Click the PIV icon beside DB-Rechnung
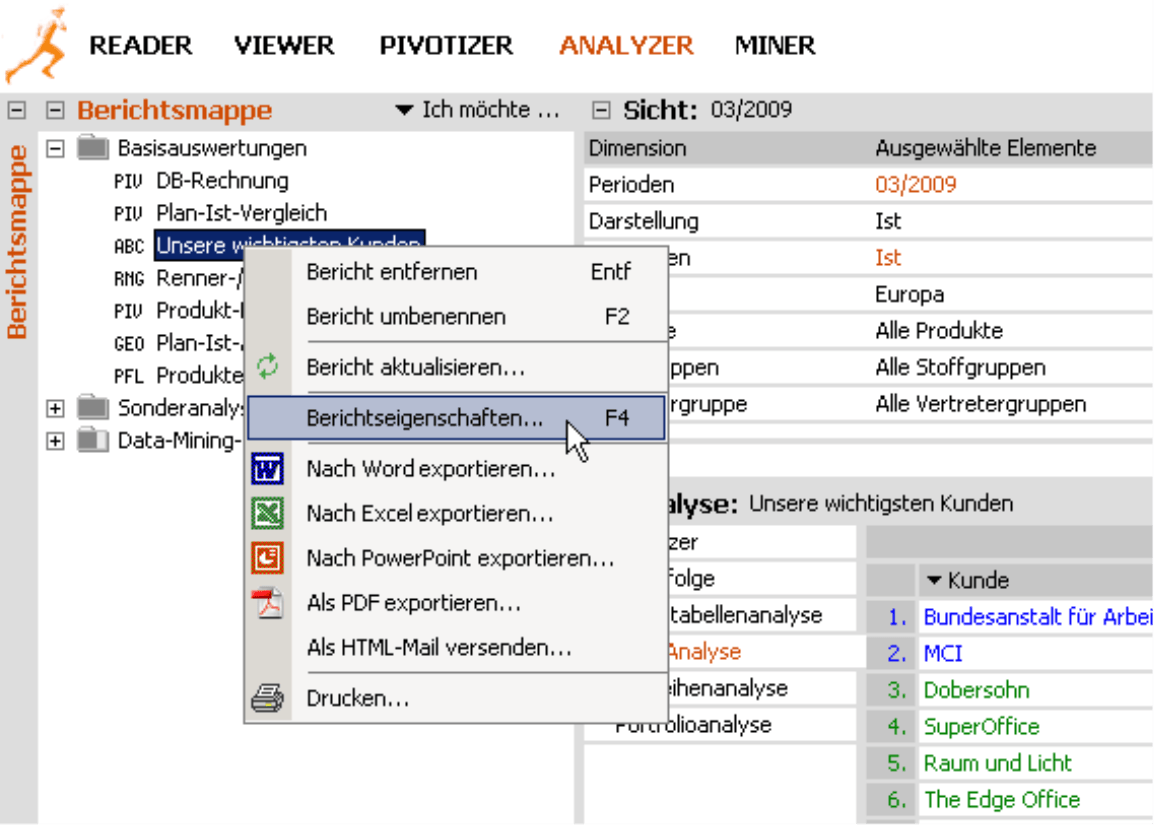This screenshot has width=1154, height=825. [128, 181]
